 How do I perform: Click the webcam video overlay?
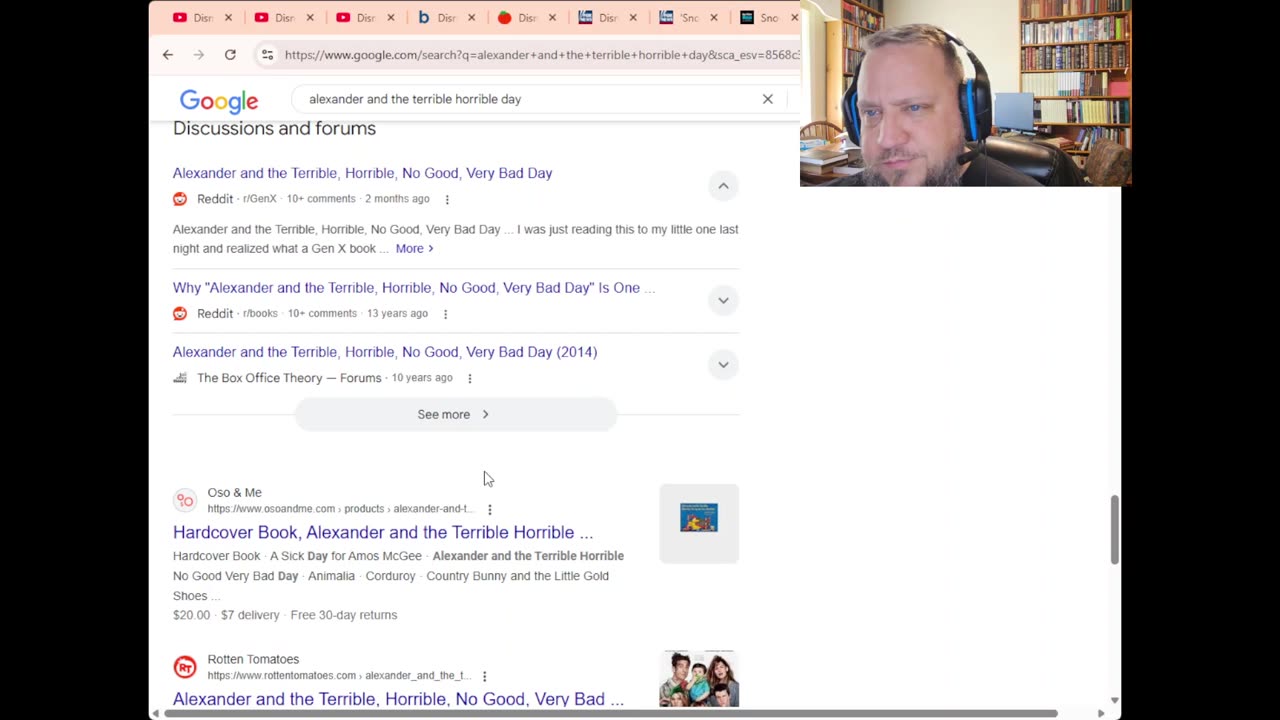click(965, 93)
